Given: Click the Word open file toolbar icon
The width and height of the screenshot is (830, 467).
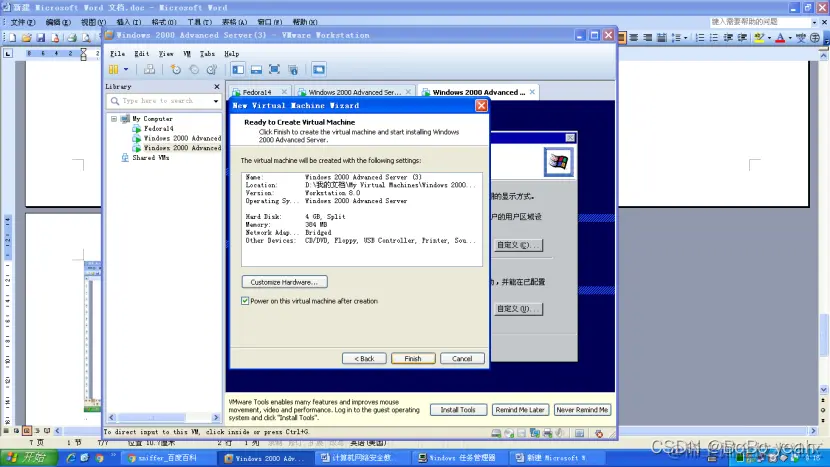Looking at the screenshot, I should tap(26, 38).
